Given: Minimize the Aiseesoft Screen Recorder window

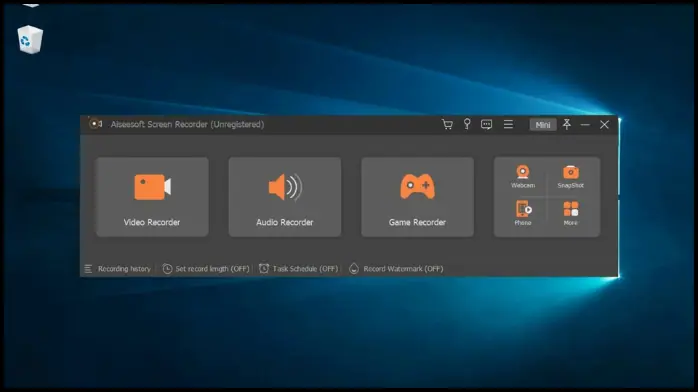Looking at the screenshot, I should pos(585,125).
